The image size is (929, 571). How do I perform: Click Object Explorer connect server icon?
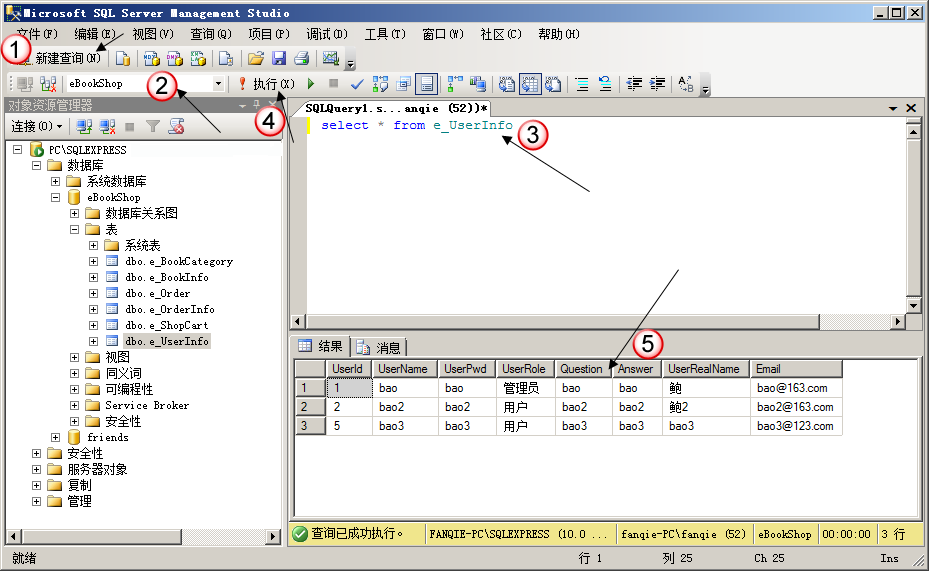[x=84, y=126]
